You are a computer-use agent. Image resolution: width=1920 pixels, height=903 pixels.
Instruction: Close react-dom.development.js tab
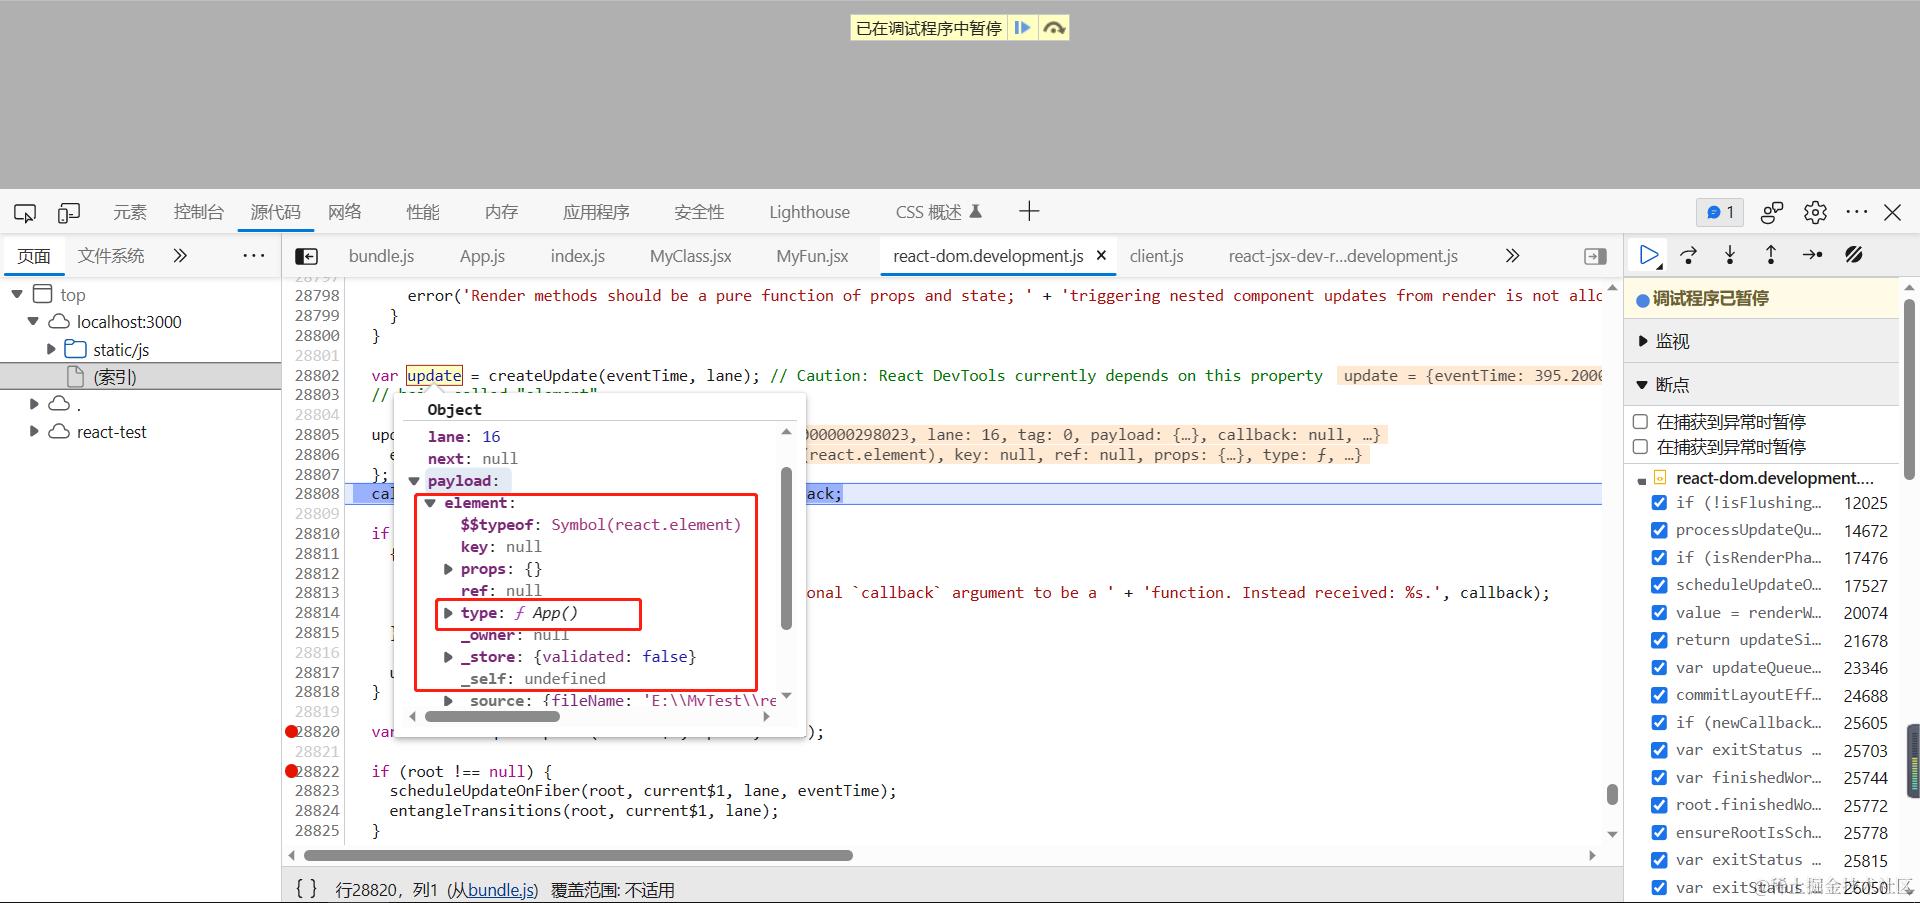tap(1101, 255)
